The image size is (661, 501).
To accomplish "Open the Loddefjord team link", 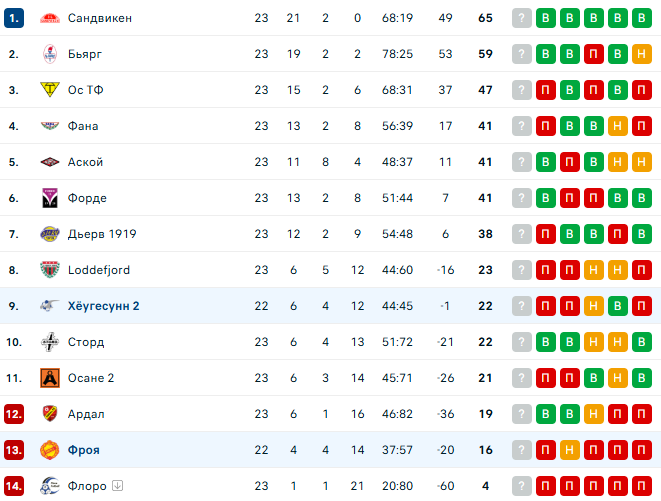I will (99, 270).
